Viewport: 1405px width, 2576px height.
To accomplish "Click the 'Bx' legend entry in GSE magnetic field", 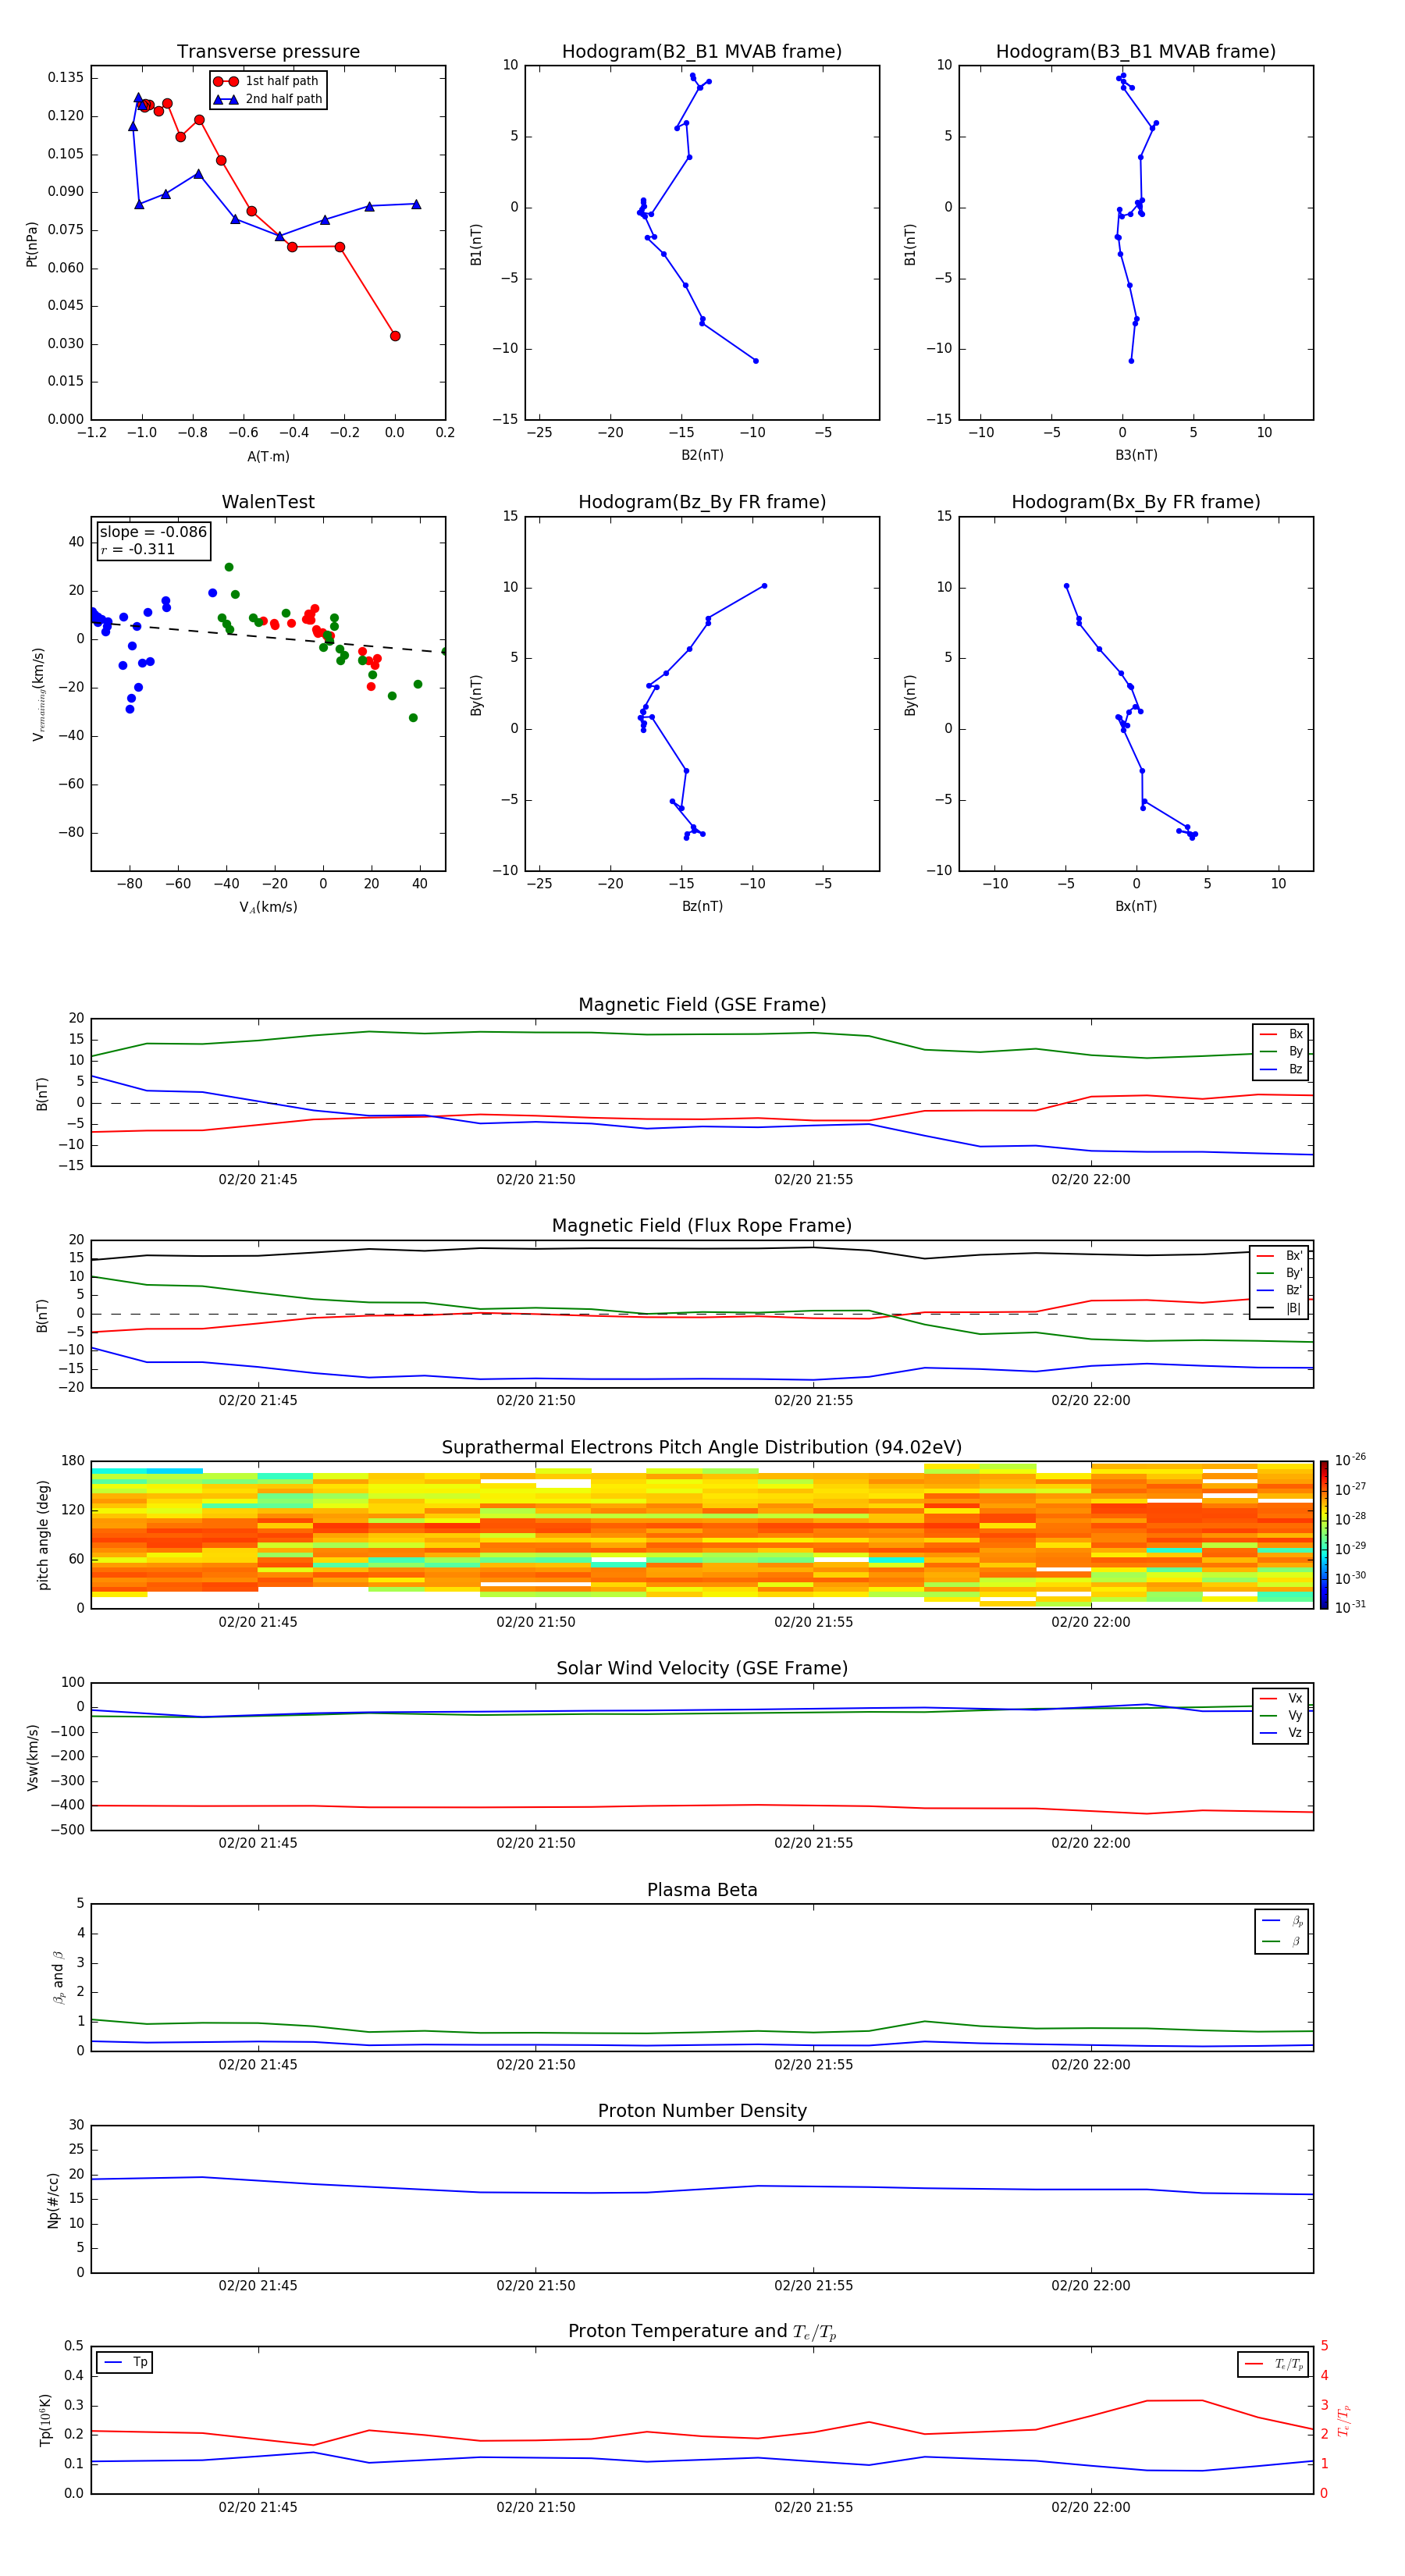I will point(1281,1034).
